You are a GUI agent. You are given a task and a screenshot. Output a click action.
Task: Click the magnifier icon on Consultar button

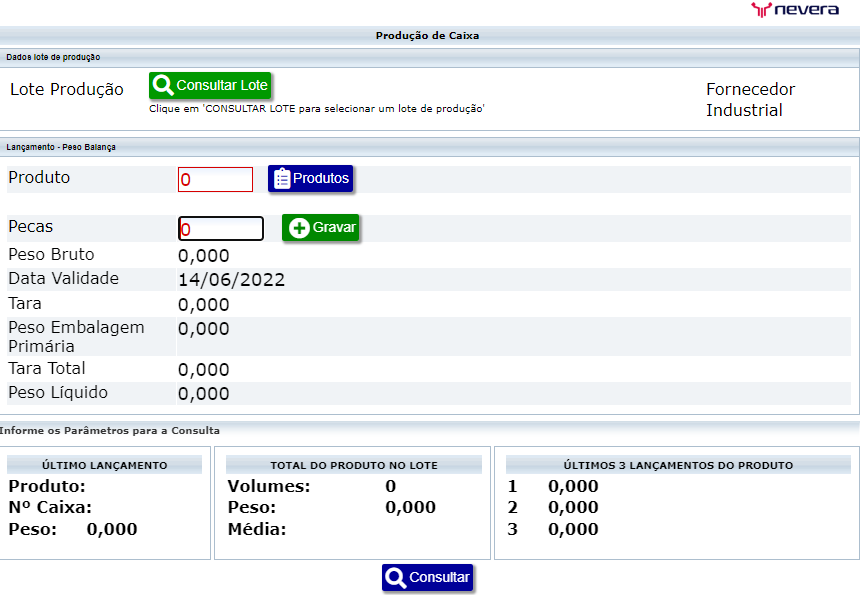[x=394, y=577]
